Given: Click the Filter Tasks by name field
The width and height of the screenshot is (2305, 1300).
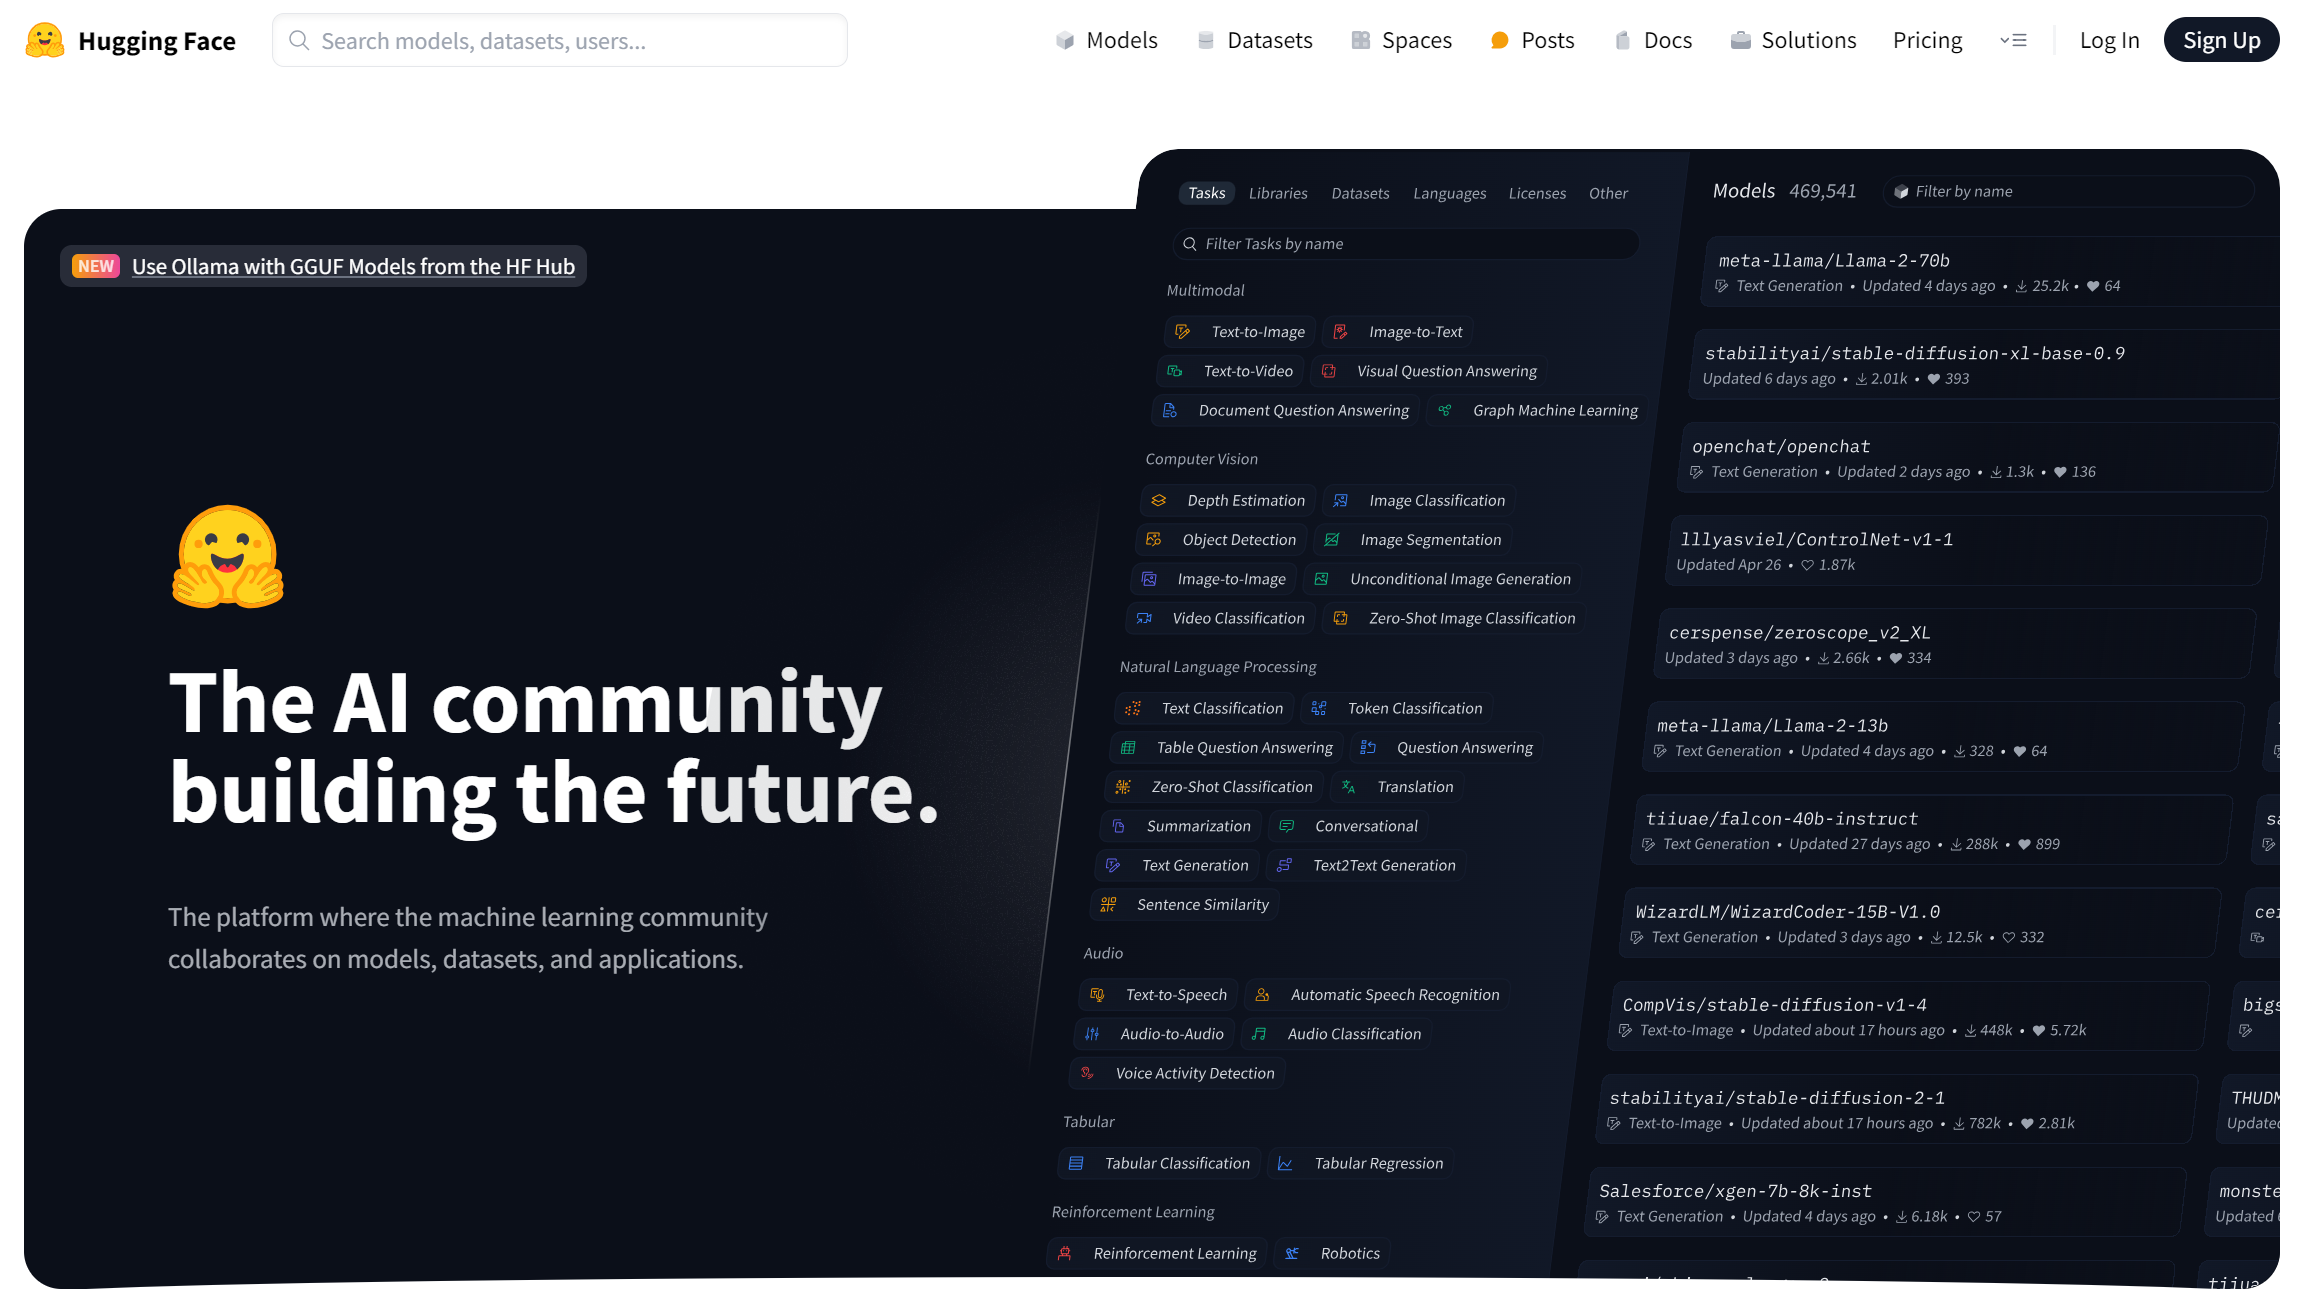Looking at the screenshot, I should tap(1406, 244).
